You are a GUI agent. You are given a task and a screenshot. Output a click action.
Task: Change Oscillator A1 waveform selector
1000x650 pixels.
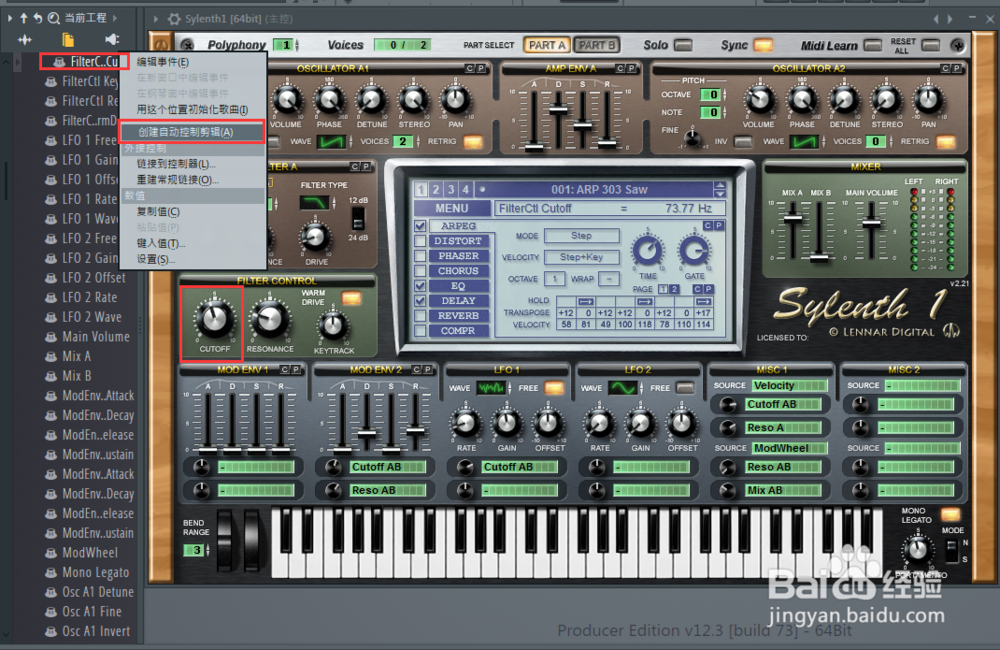click(332, 142)
